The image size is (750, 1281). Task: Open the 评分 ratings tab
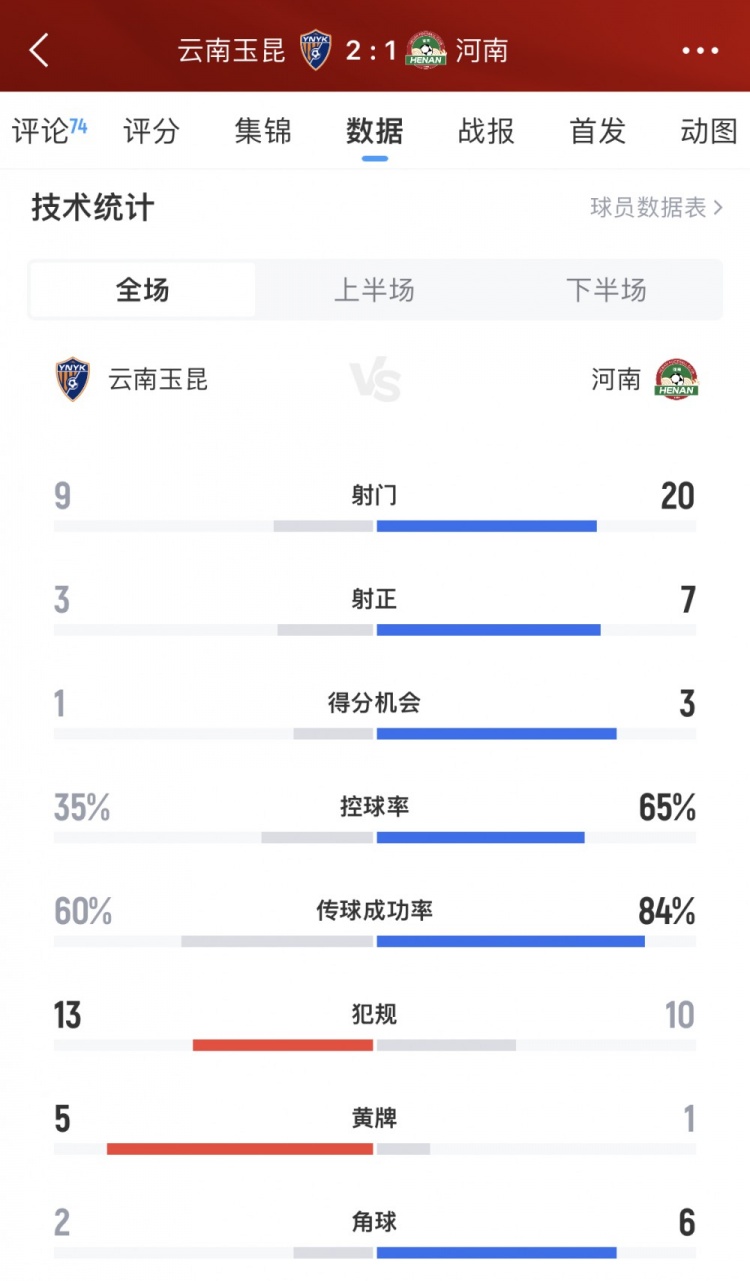coord(152,131)
